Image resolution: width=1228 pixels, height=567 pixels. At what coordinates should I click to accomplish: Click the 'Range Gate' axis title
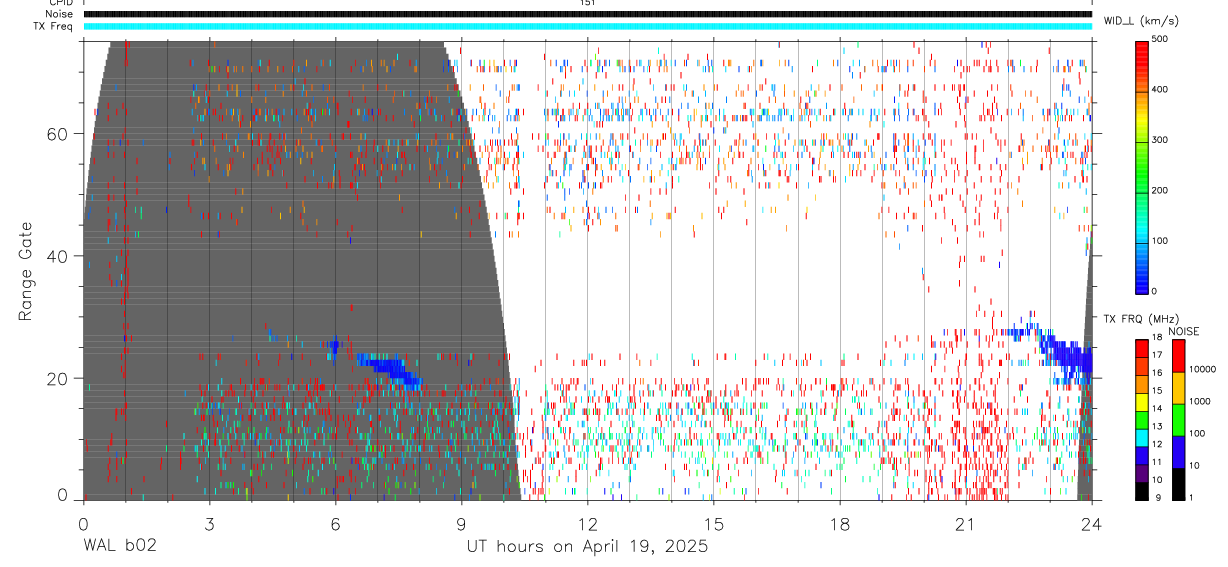pyautogui.click(x=24, y=272)
